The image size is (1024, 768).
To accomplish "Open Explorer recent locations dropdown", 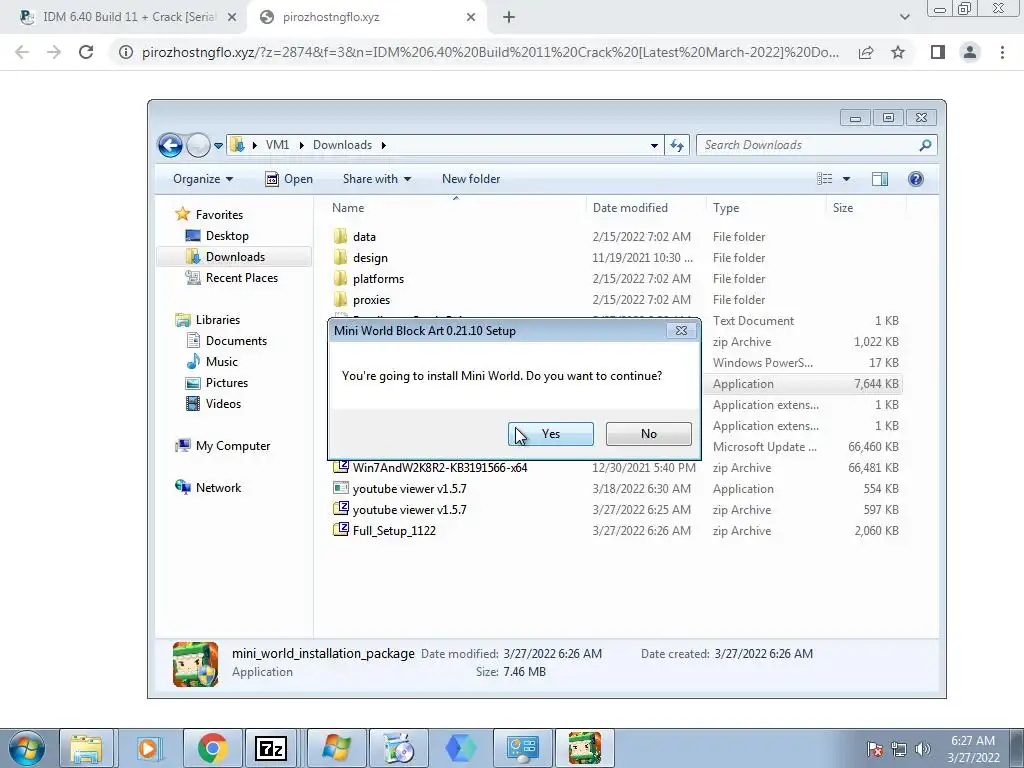I will click(x=218, y=146).
